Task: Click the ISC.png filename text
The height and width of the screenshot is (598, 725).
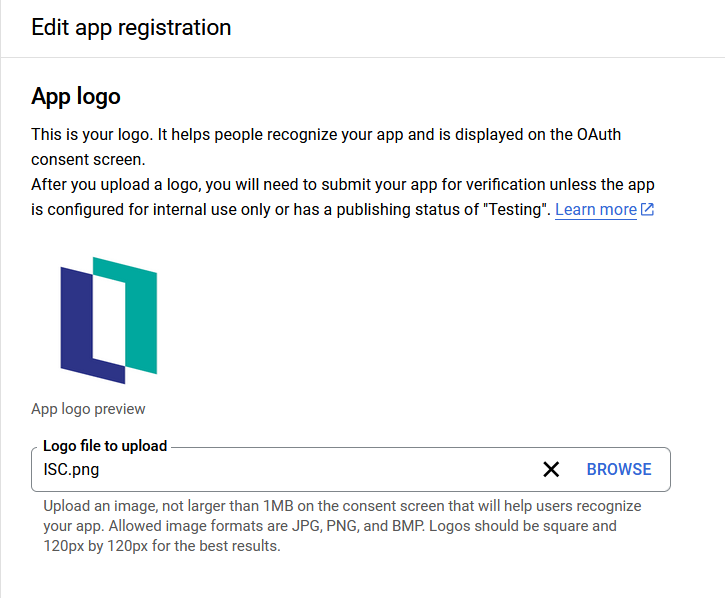Action: tap(71, 469)
